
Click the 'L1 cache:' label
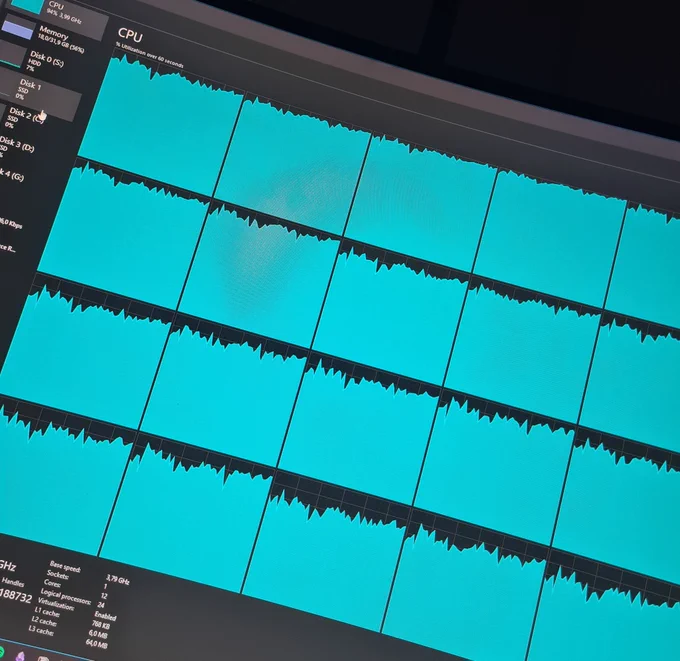pos(47,612)
